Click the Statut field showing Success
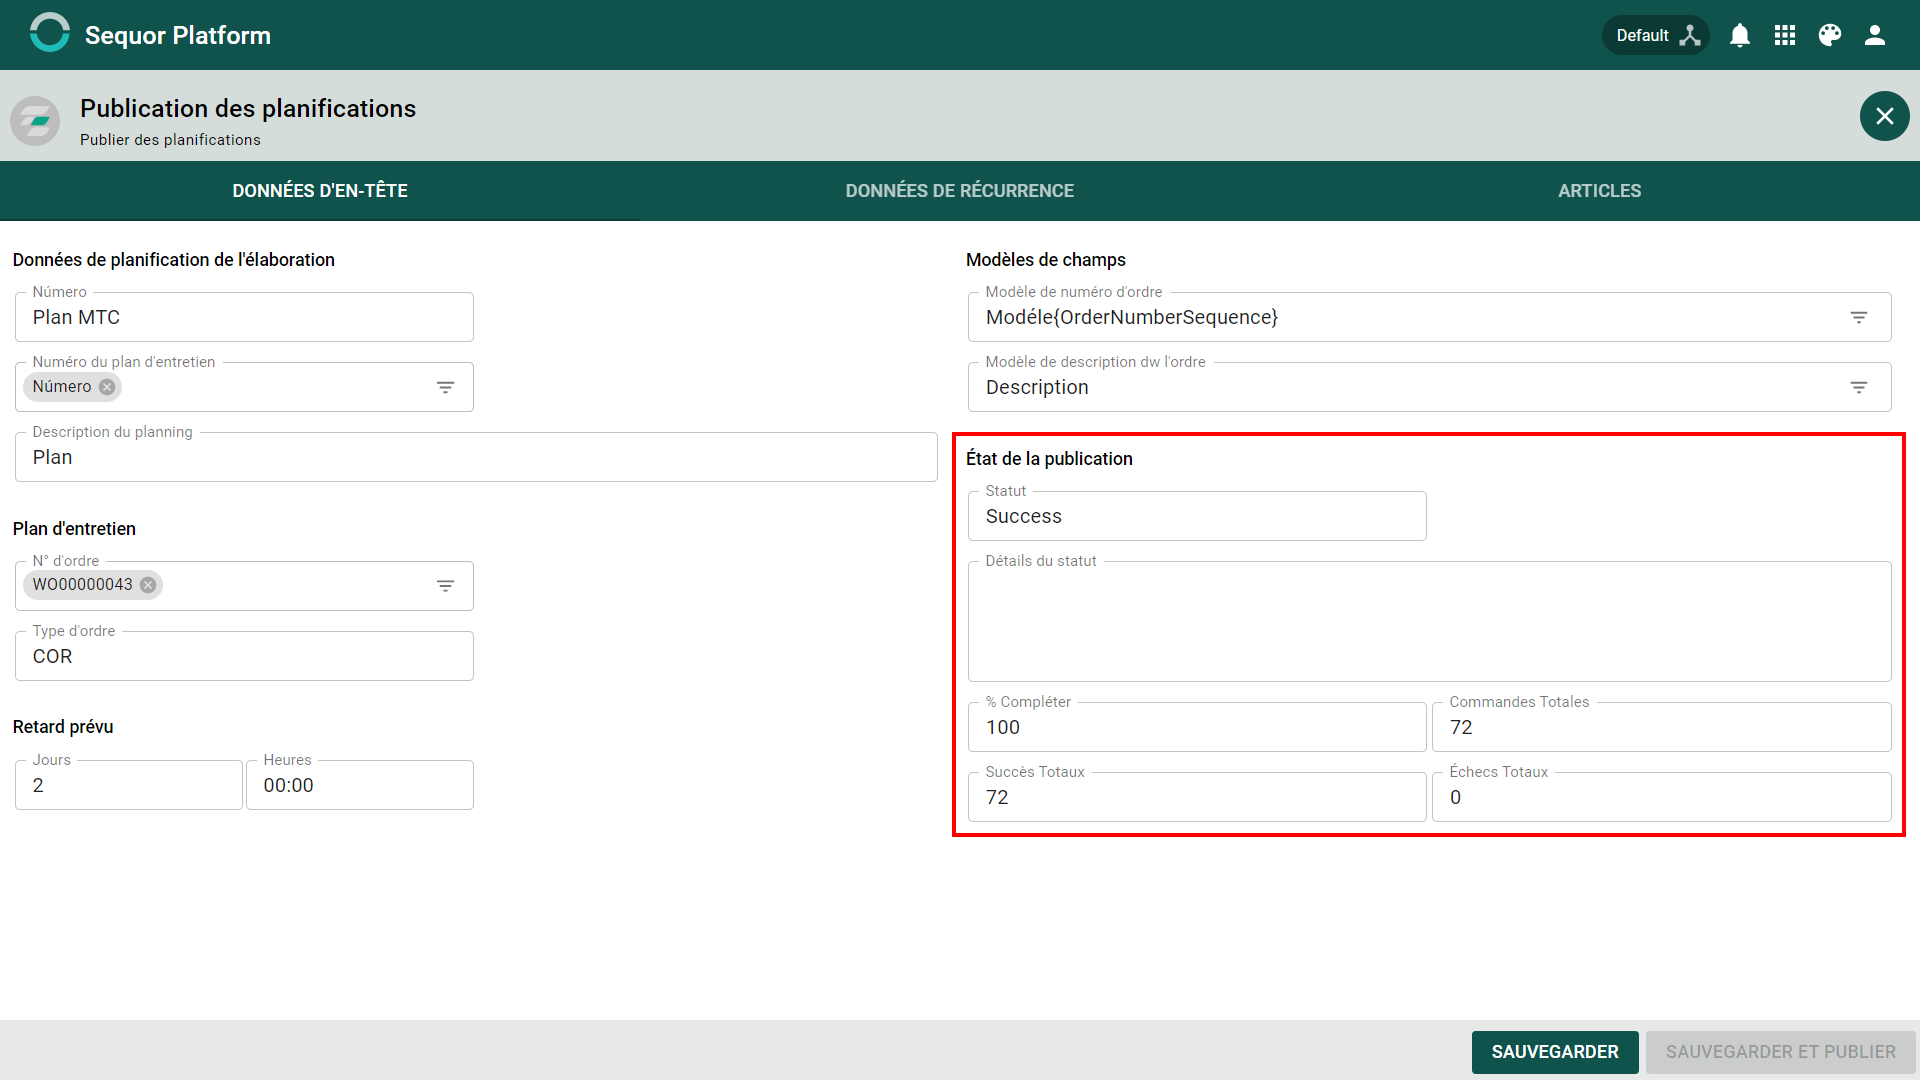The width and height of the screenshot is (1920, 1080). click(1197, 516)
